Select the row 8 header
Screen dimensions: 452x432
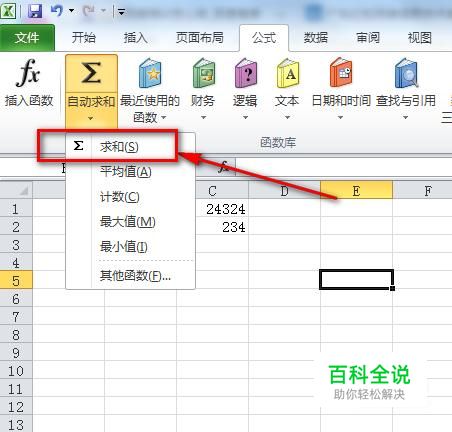16,335
